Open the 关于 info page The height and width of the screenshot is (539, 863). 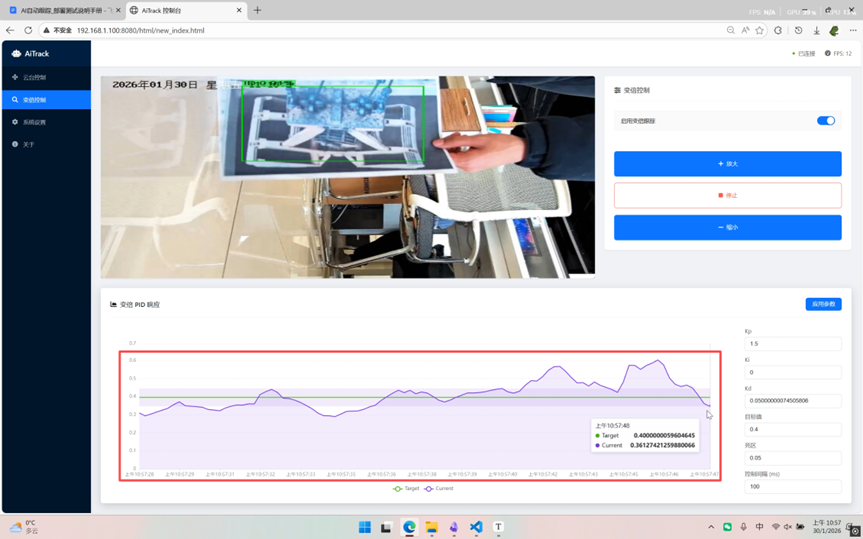[28, 145]
